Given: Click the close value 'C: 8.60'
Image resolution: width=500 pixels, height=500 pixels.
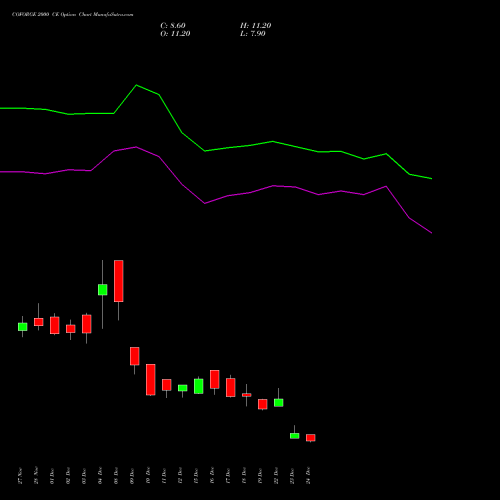Looking at the screenshot, I should tap(173, 26).
